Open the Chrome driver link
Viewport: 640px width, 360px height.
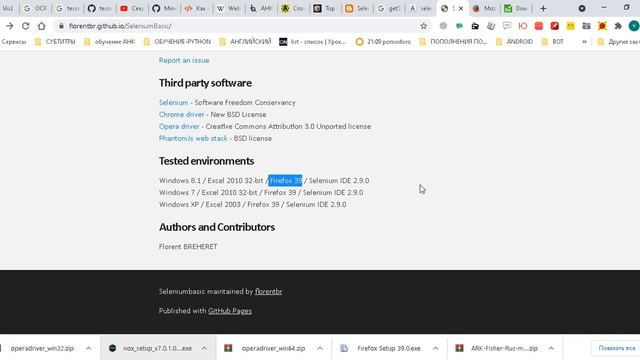[x=181, y=114]
